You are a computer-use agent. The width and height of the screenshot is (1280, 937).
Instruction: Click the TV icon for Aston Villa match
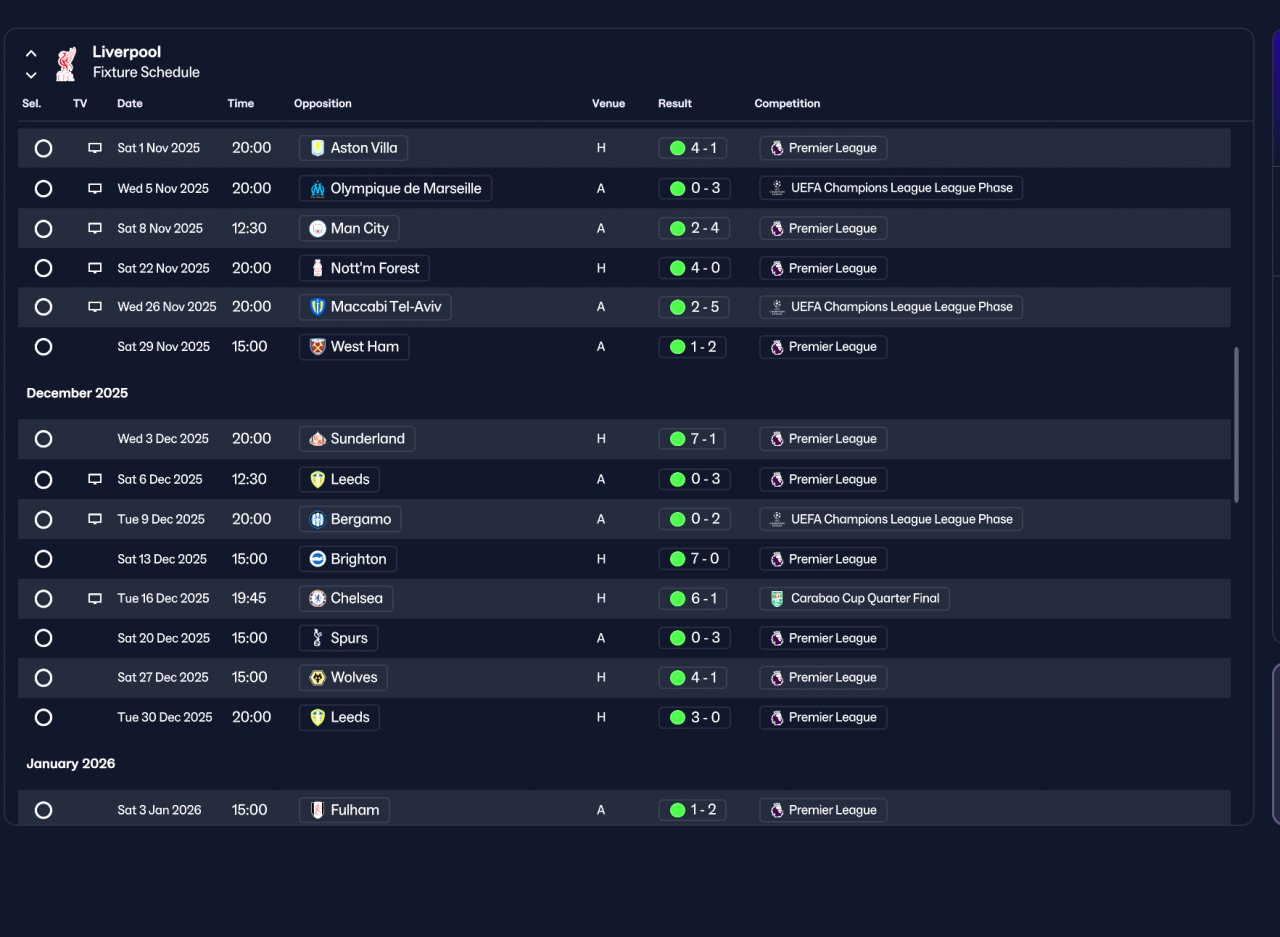click(x=95, y=148)
